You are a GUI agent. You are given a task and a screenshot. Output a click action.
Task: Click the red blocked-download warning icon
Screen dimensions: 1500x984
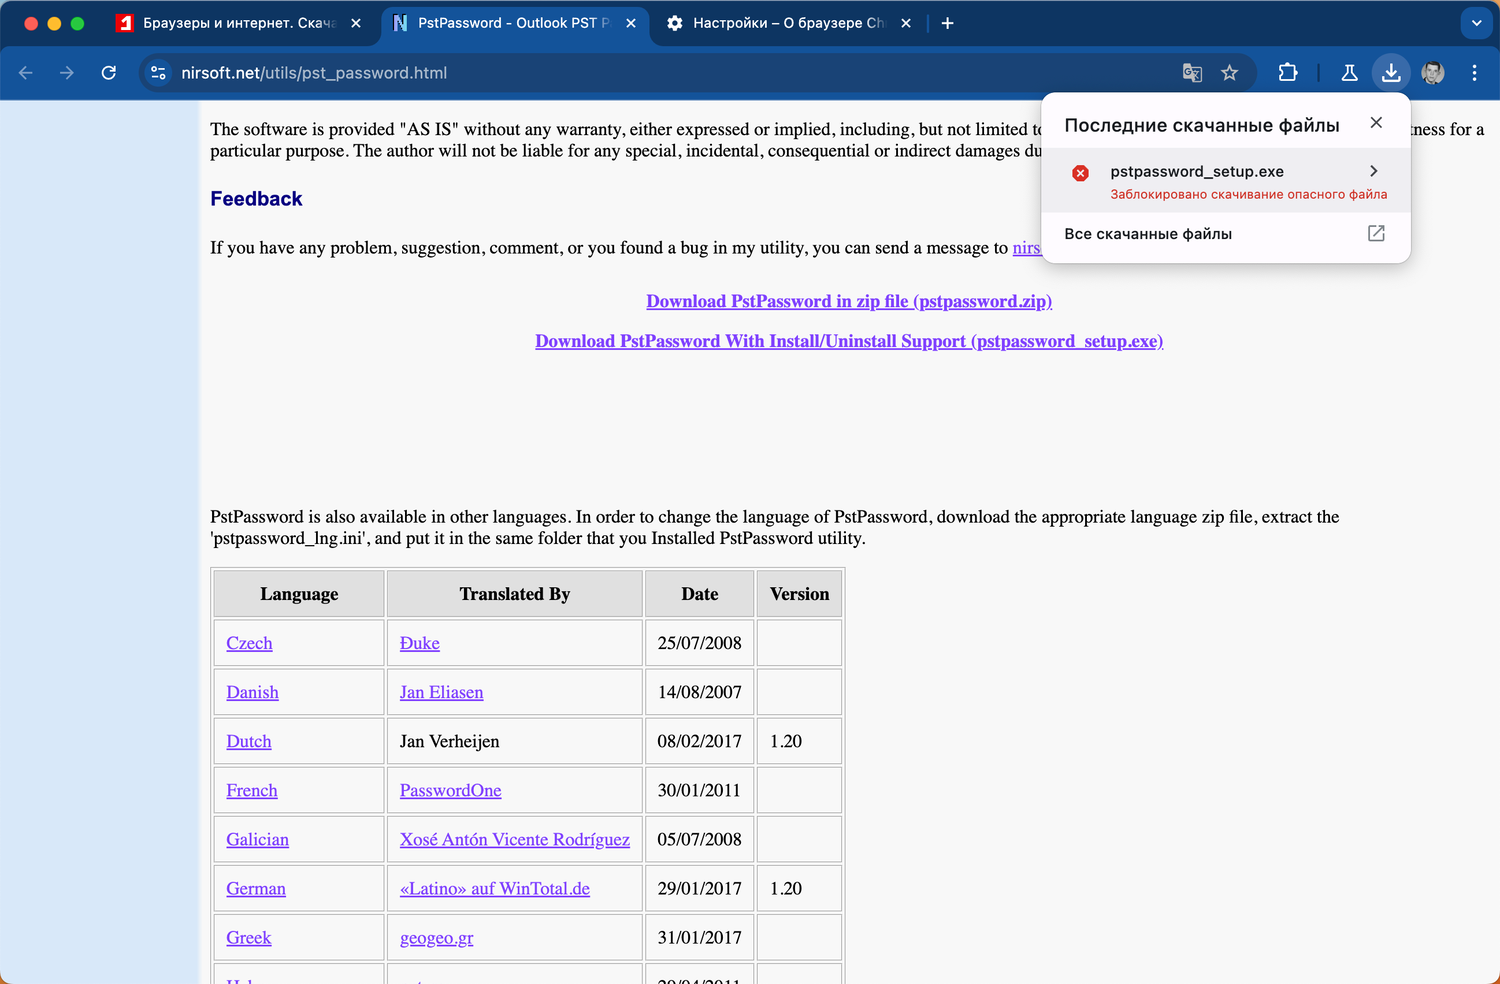[x=1081, y=173]
